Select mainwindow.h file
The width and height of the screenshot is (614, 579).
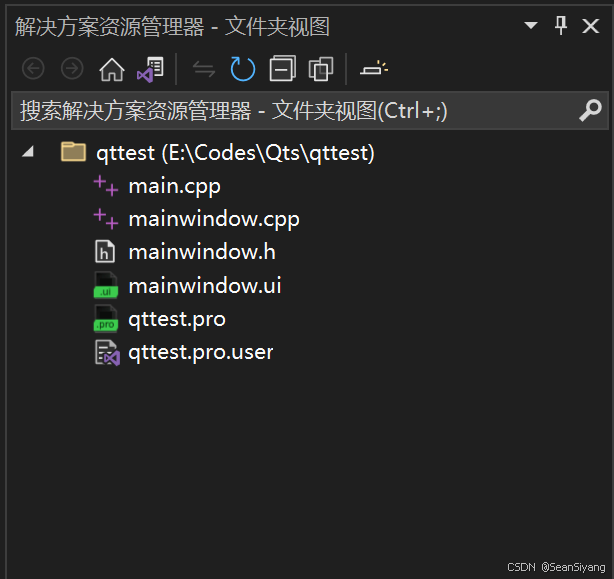click(202, 252)
